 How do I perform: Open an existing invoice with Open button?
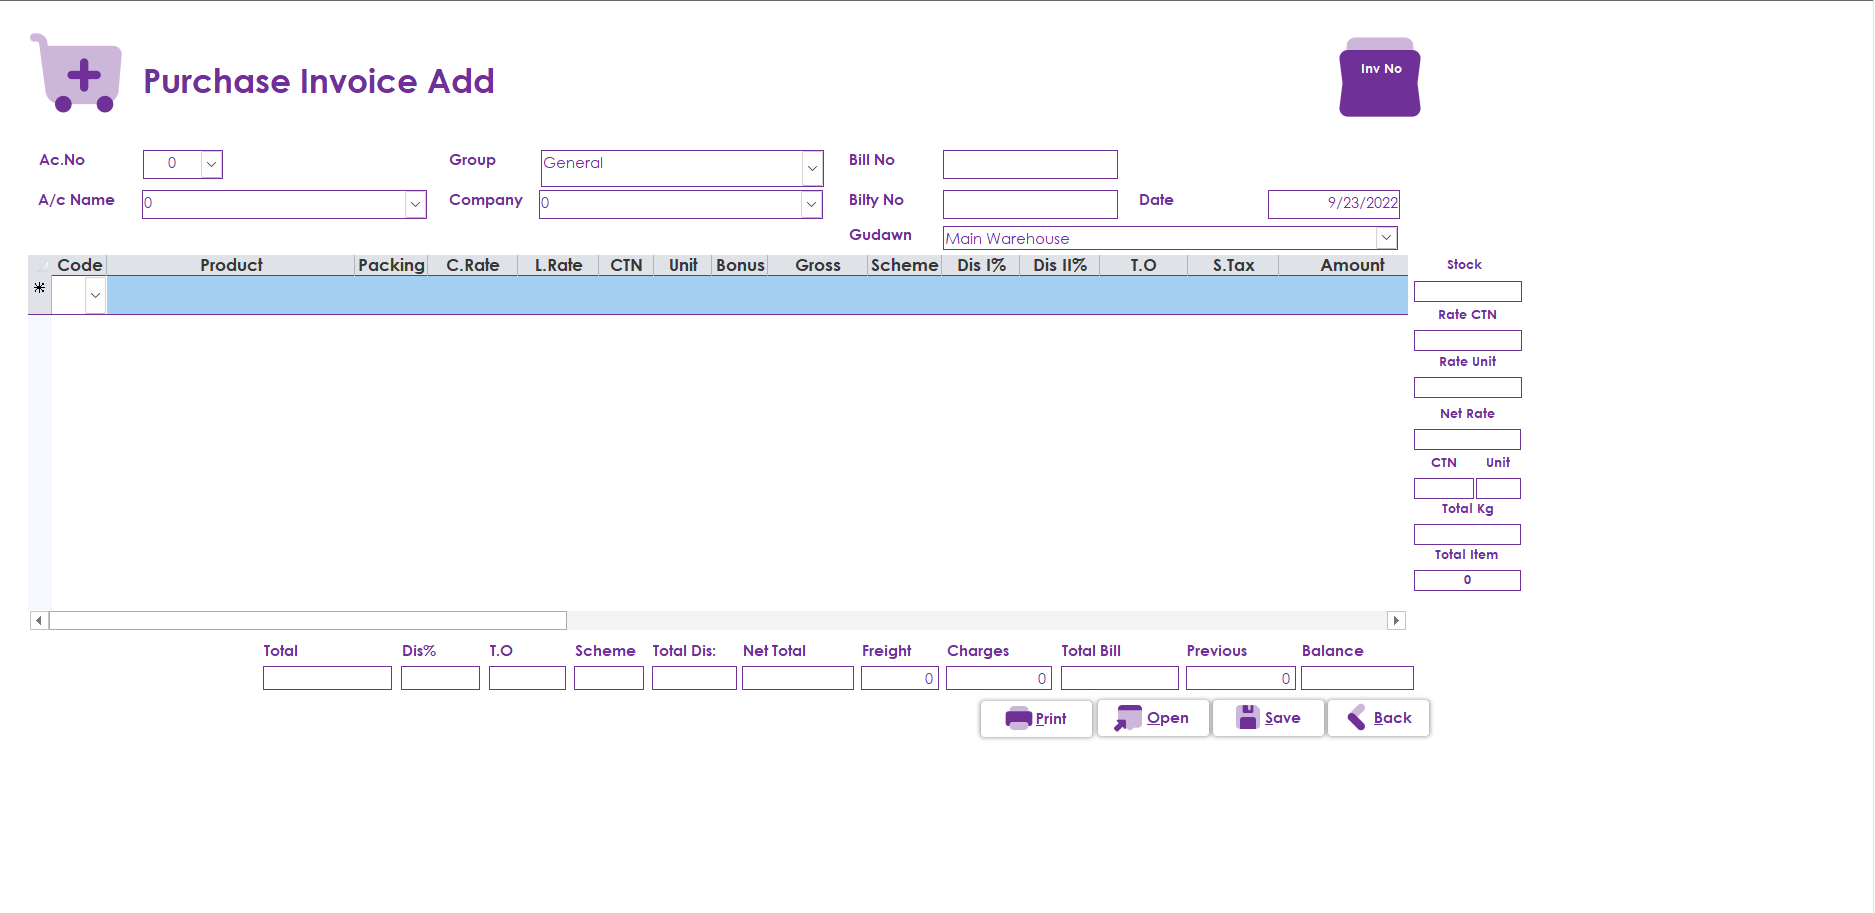click(1153, 718)
